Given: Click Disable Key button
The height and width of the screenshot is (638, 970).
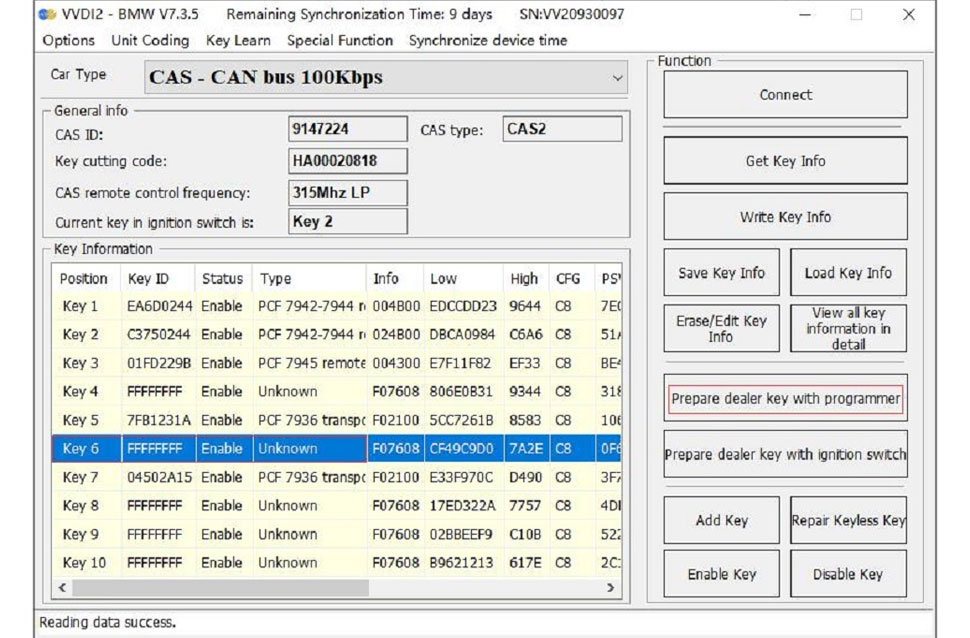Looking at the screenshot, I should pyautogui.click(x=848, y=575).
